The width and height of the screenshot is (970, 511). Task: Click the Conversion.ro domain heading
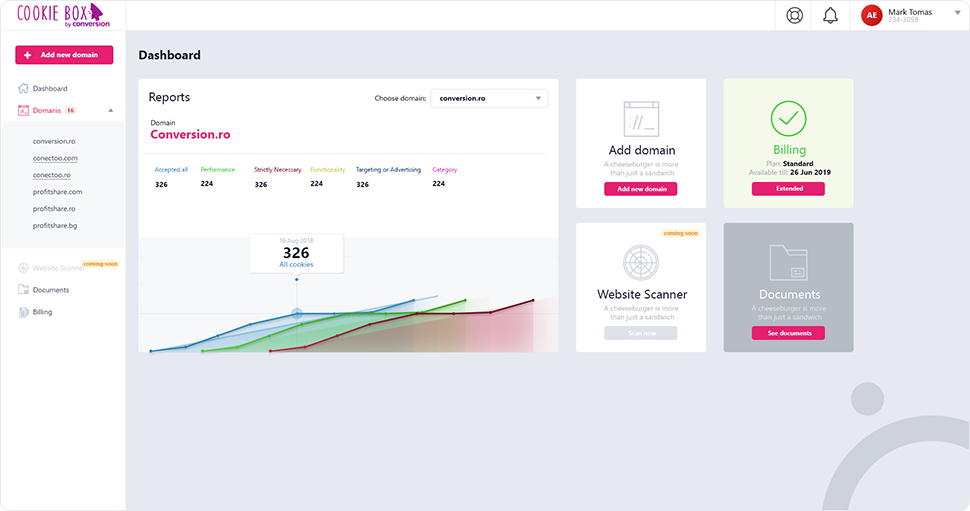point(191,134)
